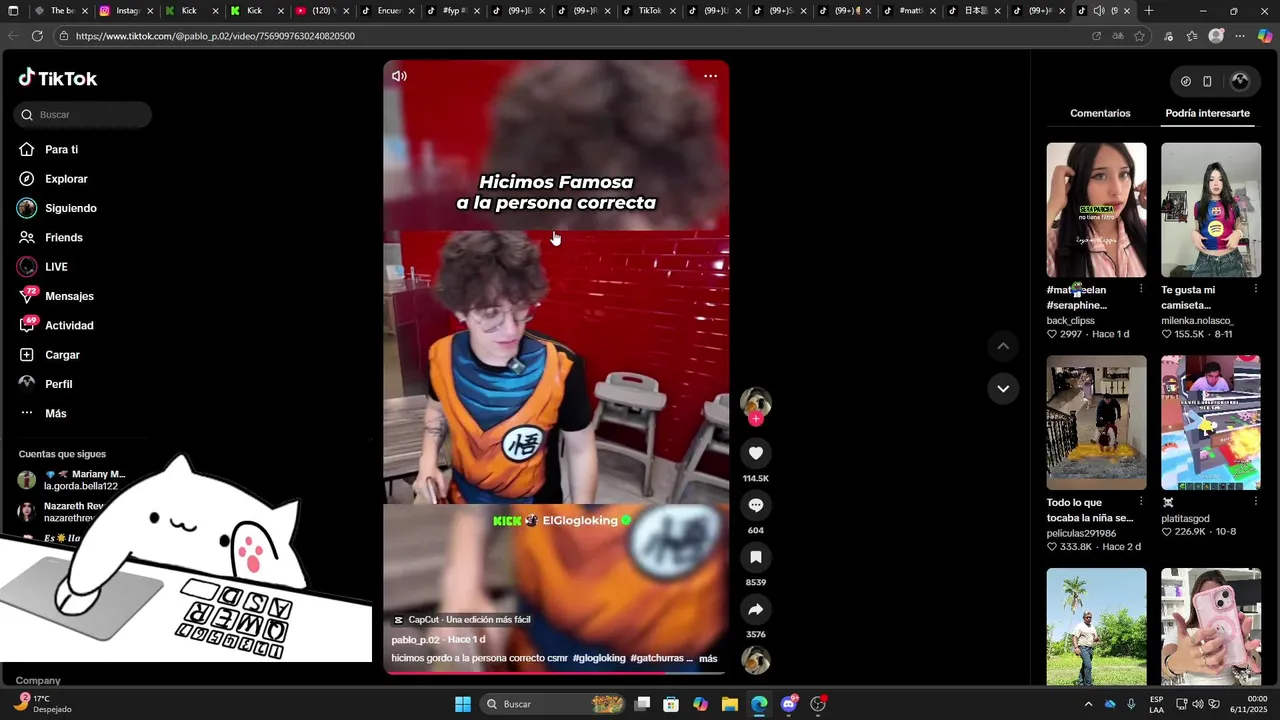Switch to the Instagram browser tab

(x=128, y=11)
